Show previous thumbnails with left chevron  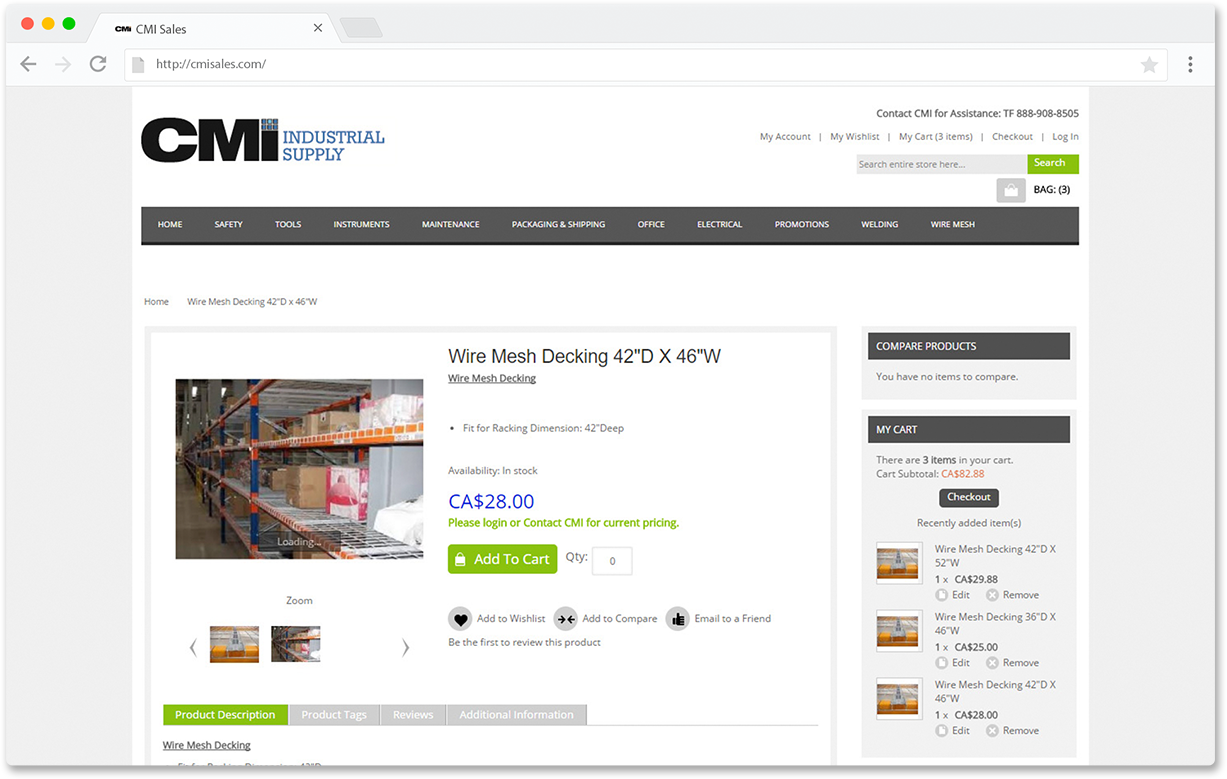193,647
